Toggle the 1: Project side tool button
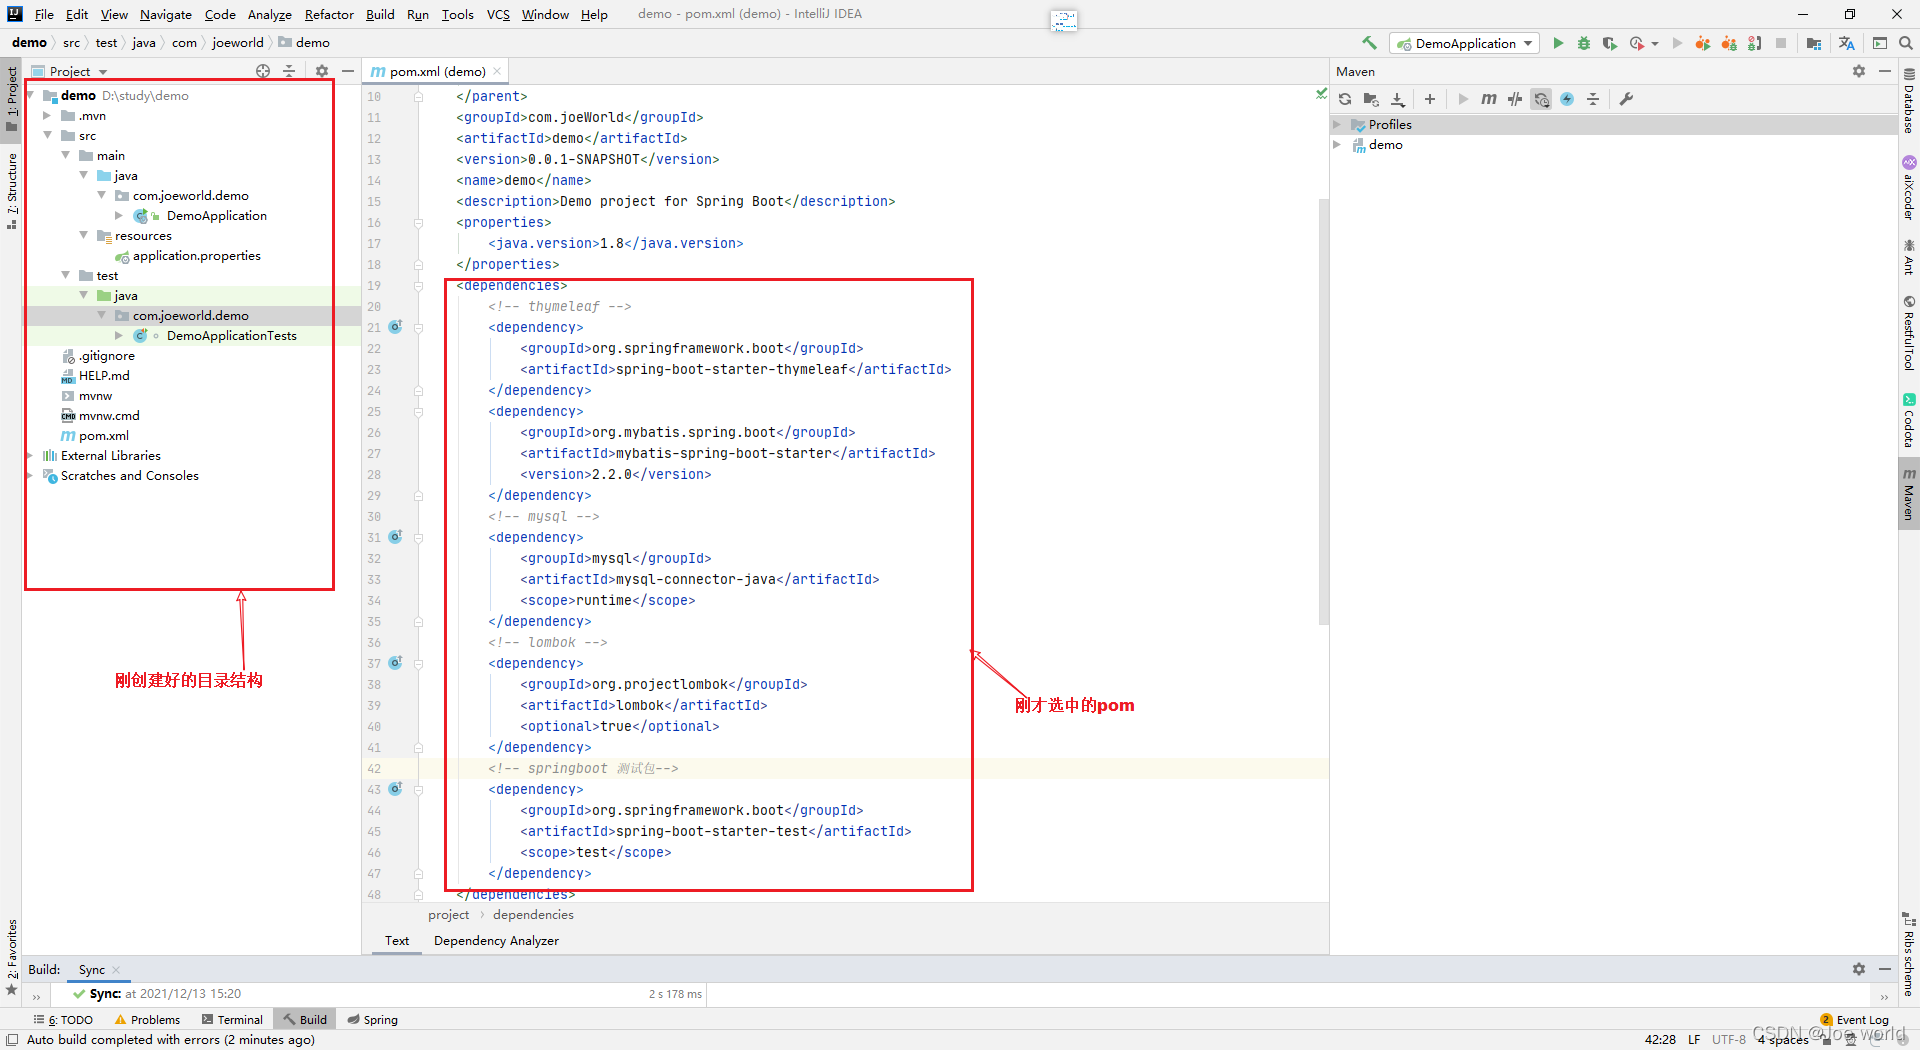This screenshot has height=1050, width=1920. (11, 99)
